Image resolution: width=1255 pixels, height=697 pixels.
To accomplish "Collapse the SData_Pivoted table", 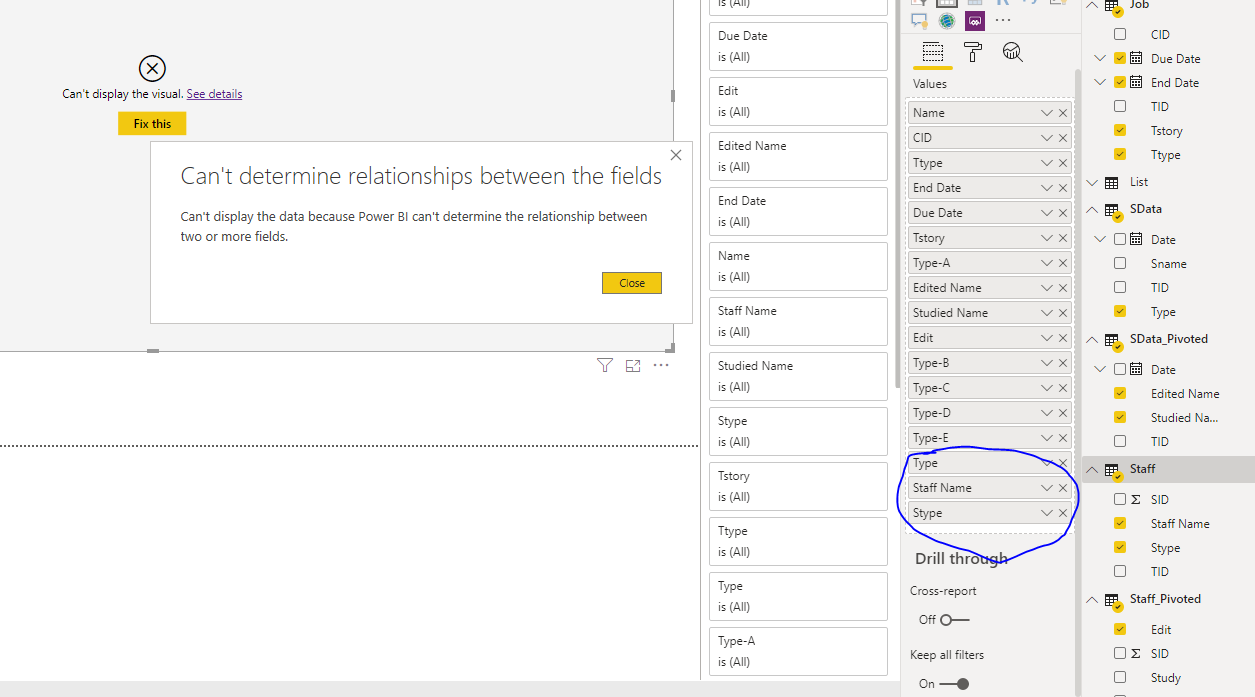I will [x=1091, y=339].
